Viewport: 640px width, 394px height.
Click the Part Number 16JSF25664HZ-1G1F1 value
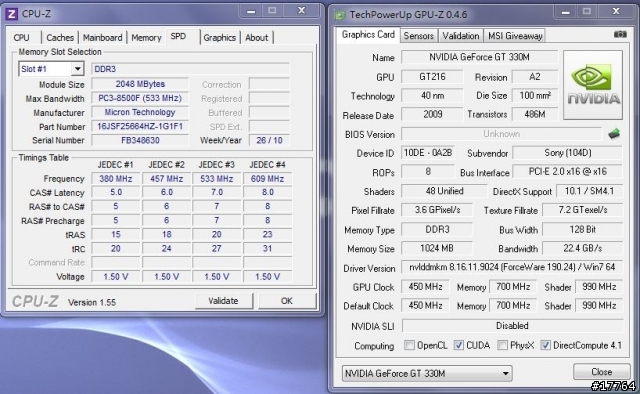(x=140, y=126)
